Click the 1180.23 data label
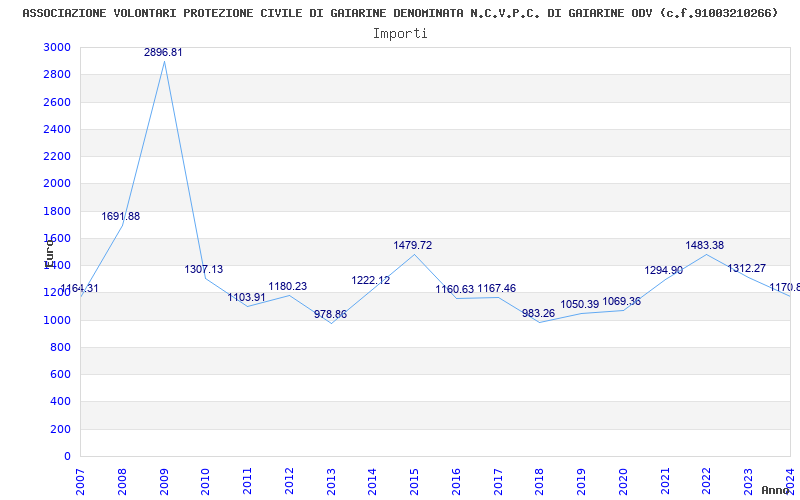 tap(288, 287)
